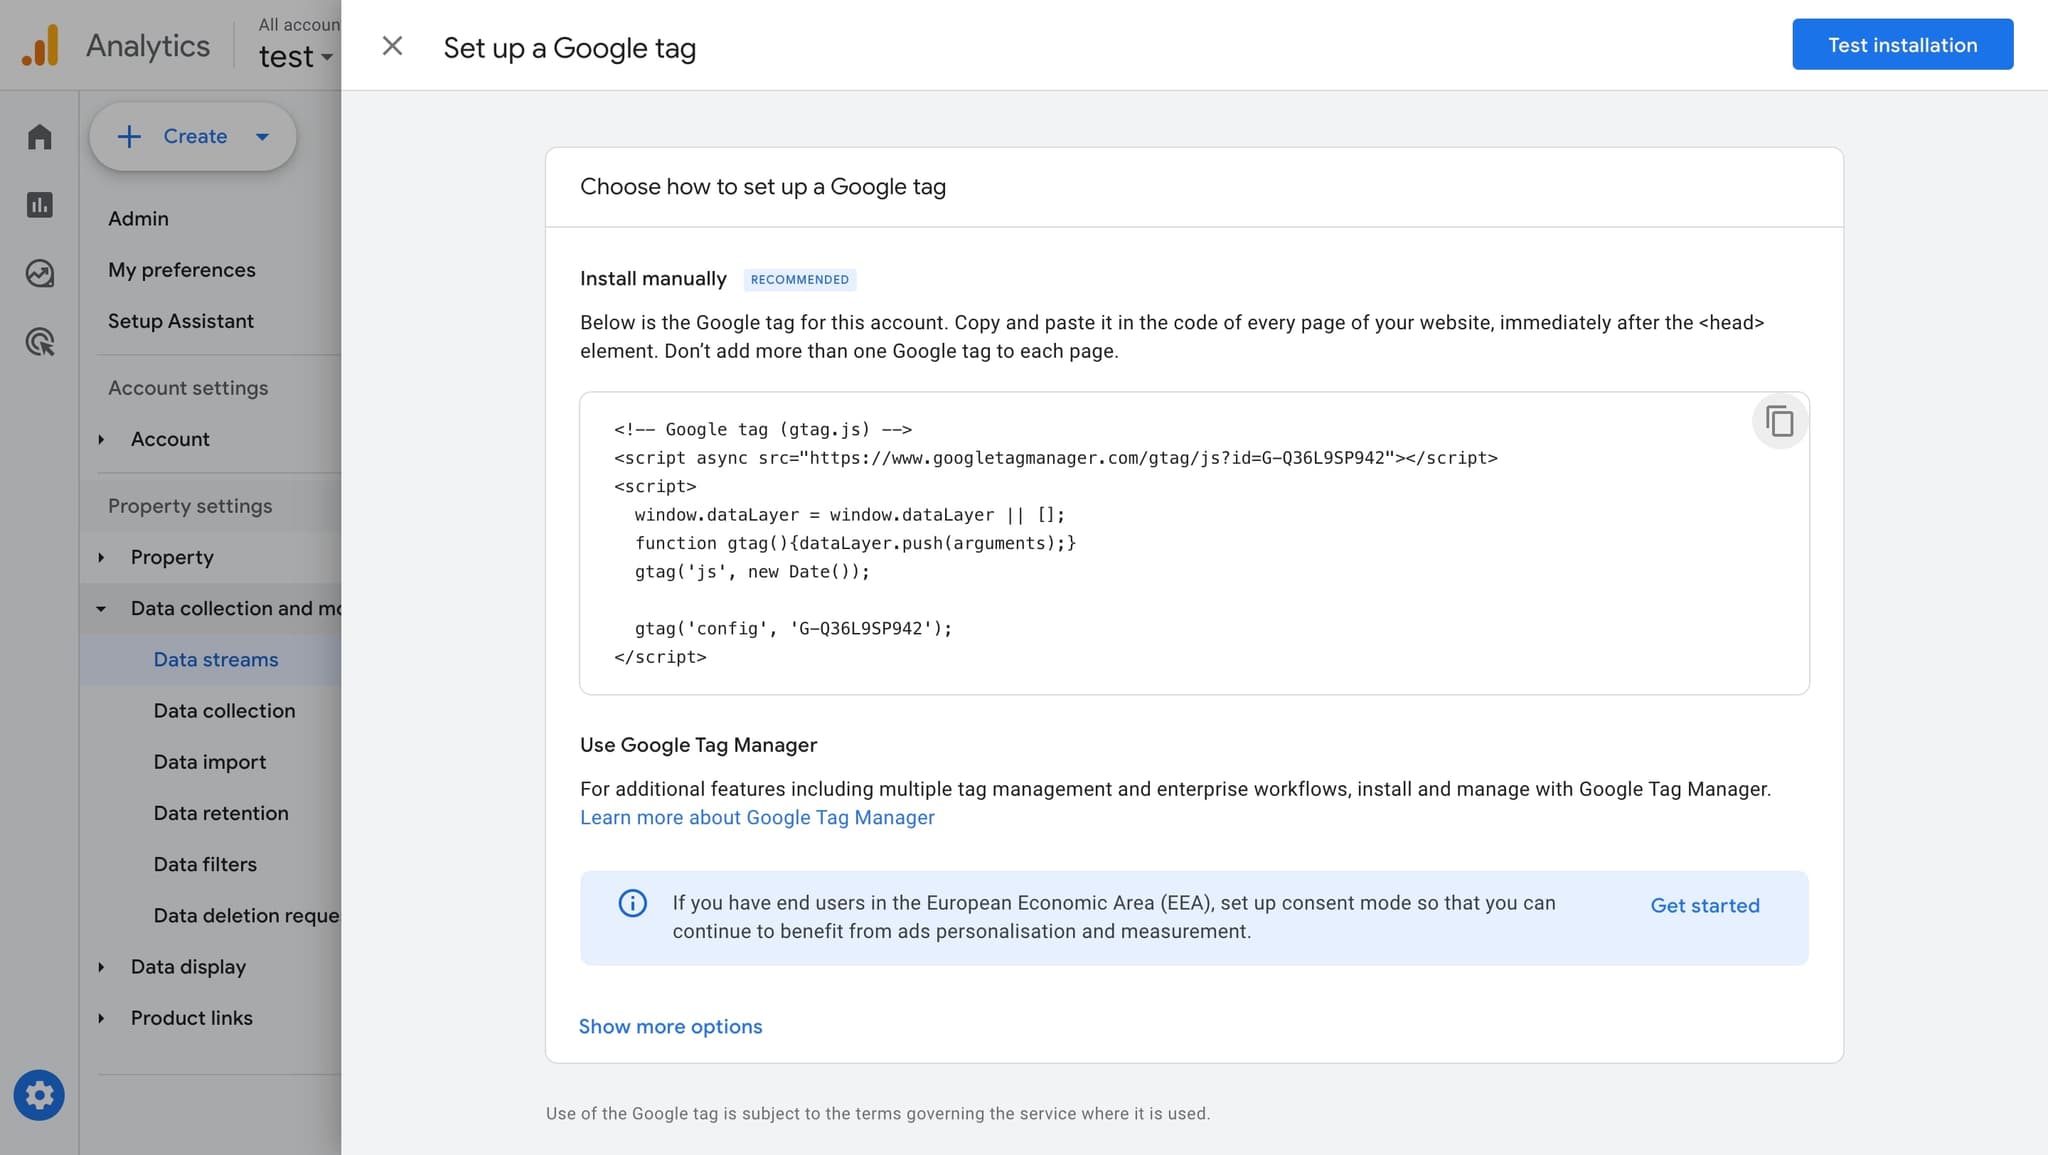Viewport: 2048px width, 1155px height.
Task: Select Data retention in the sidebar
Action: [221, 813]
